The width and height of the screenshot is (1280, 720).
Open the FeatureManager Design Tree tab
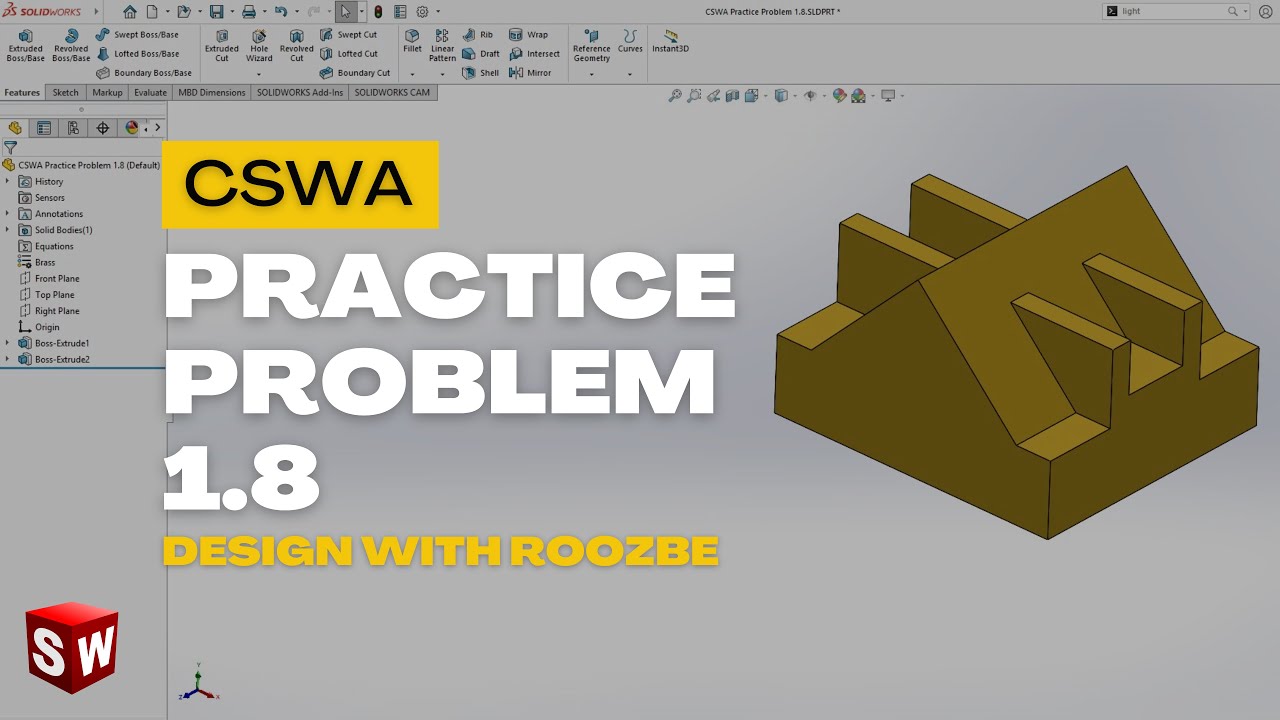click(x=15, y=128)
